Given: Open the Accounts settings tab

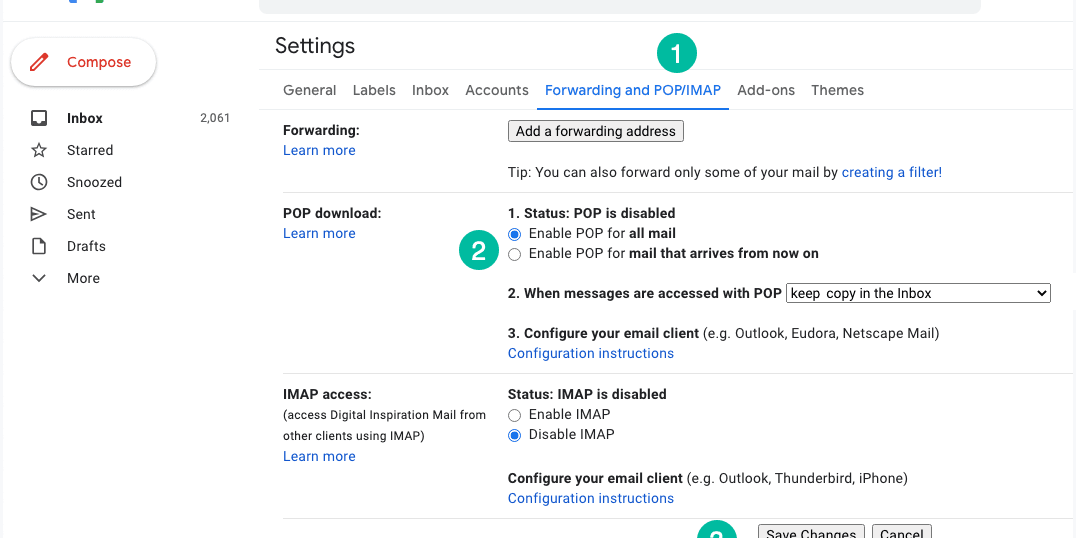Looking at the screenshot, I should coord(497,90).
